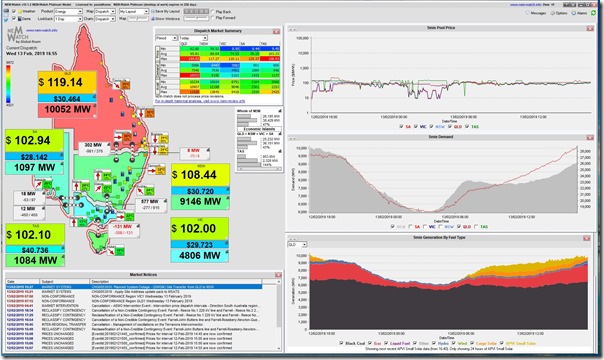Click the 18 MW SA interconnector flow label

(x=29, y=197)
